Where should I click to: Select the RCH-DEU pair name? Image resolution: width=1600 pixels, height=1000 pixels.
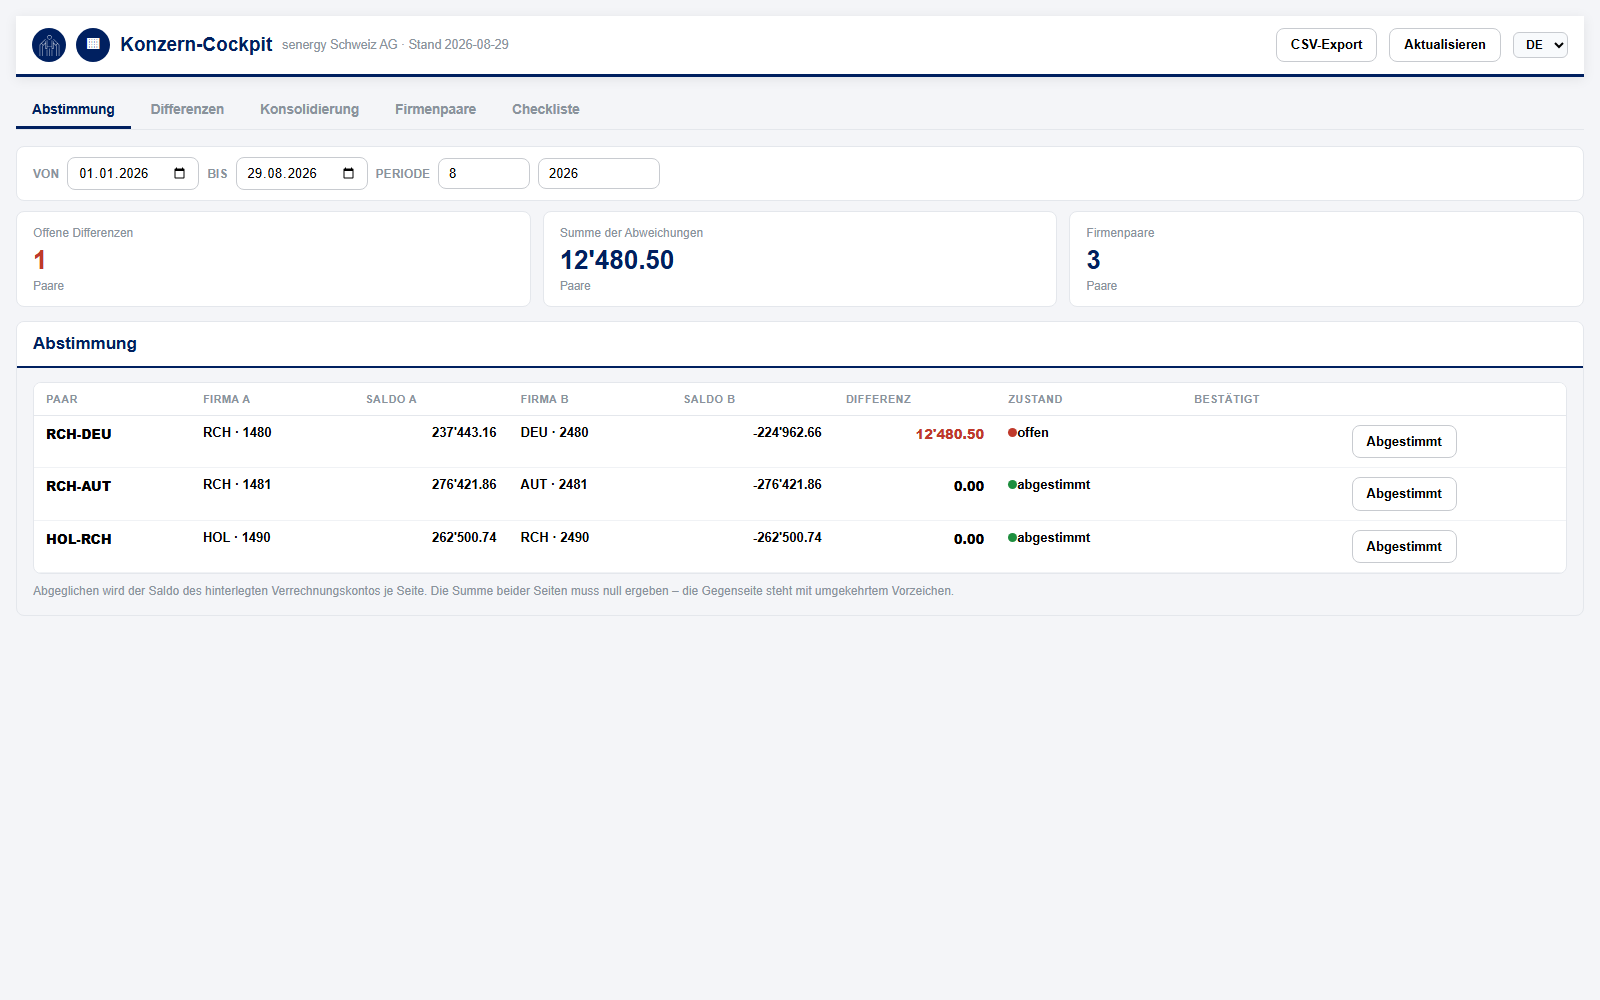(x=79, y=435)
